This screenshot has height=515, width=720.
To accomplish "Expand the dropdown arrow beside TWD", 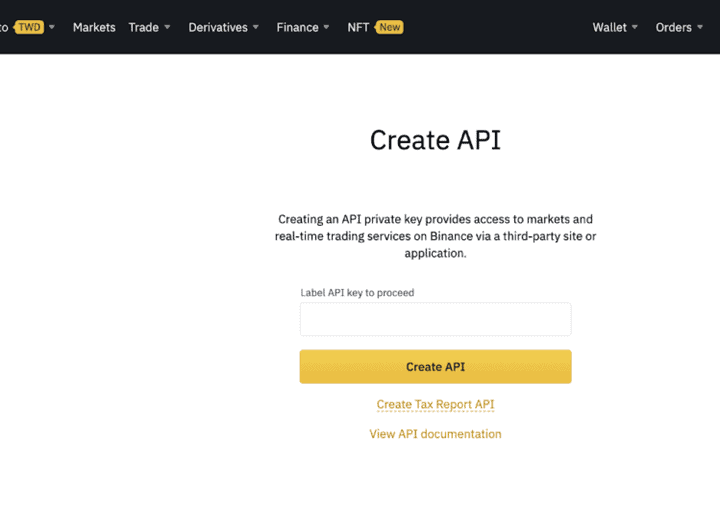I will [x=52, y=27].
